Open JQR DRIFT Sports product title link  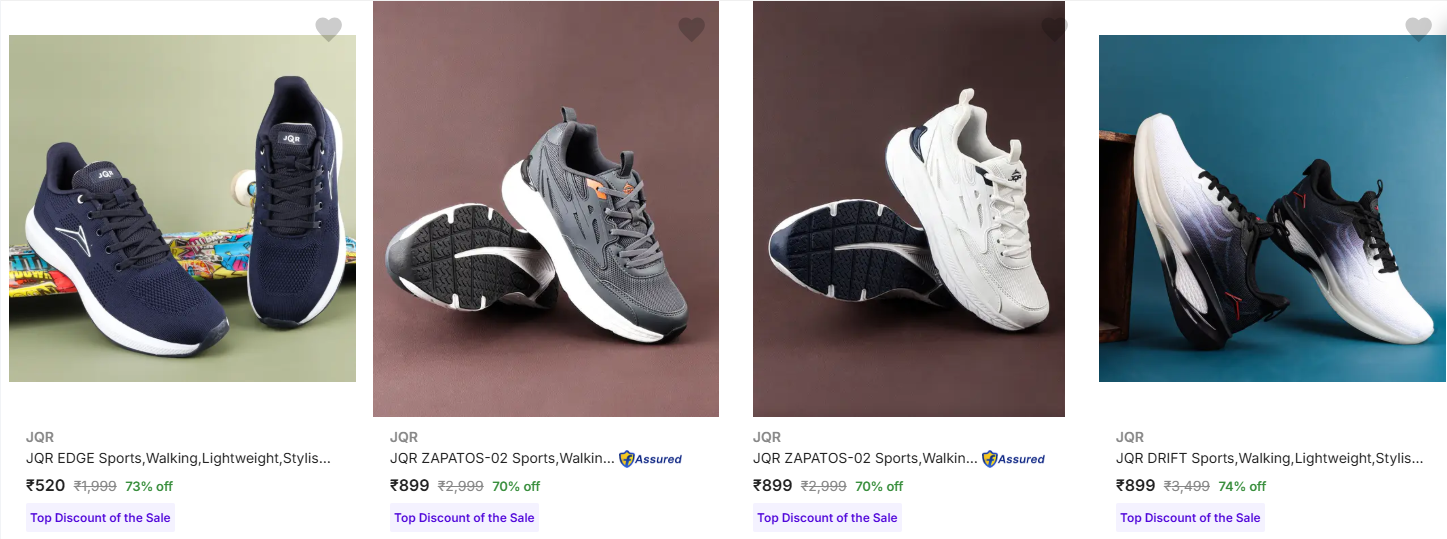click(1270, 458)
